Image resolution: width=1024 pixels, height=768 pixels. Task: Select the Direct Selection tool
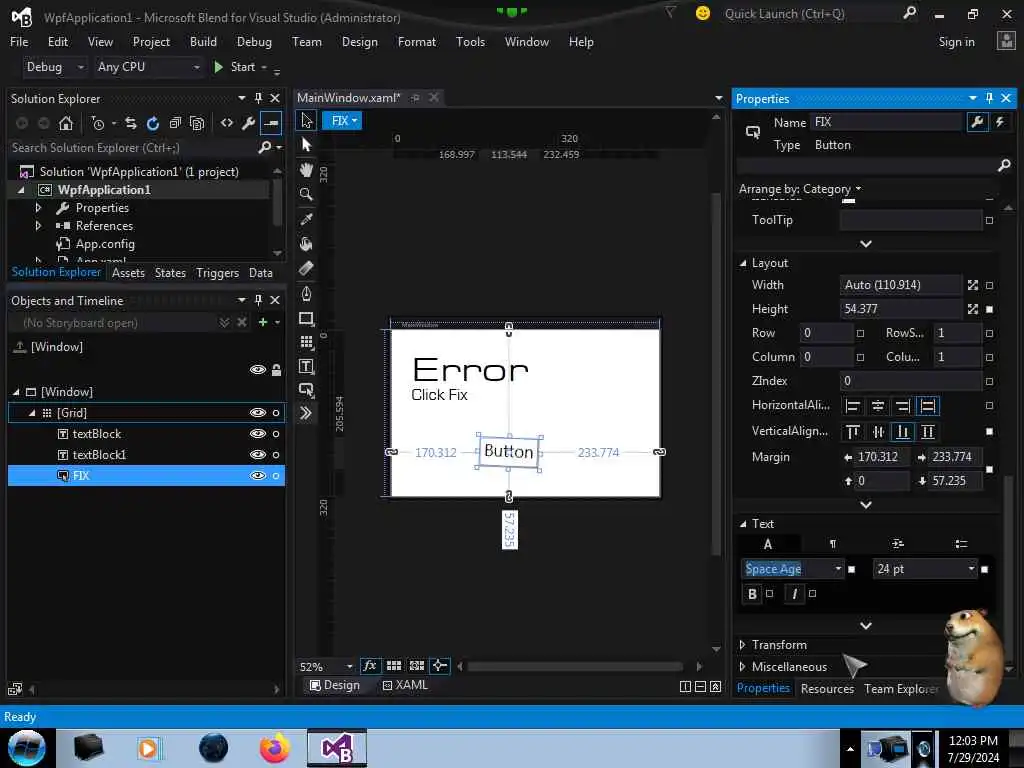click(x=306, y=145)
